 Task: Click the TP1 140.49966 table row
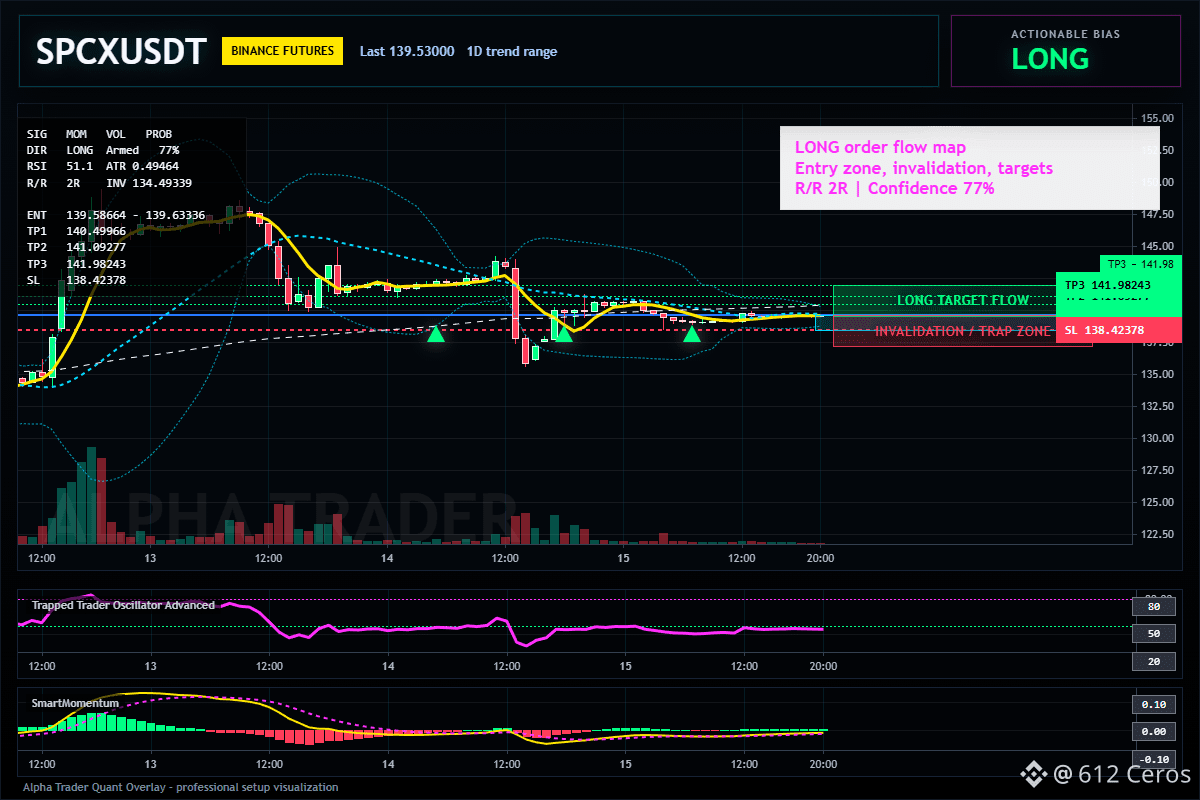click(x=76, y=231)
